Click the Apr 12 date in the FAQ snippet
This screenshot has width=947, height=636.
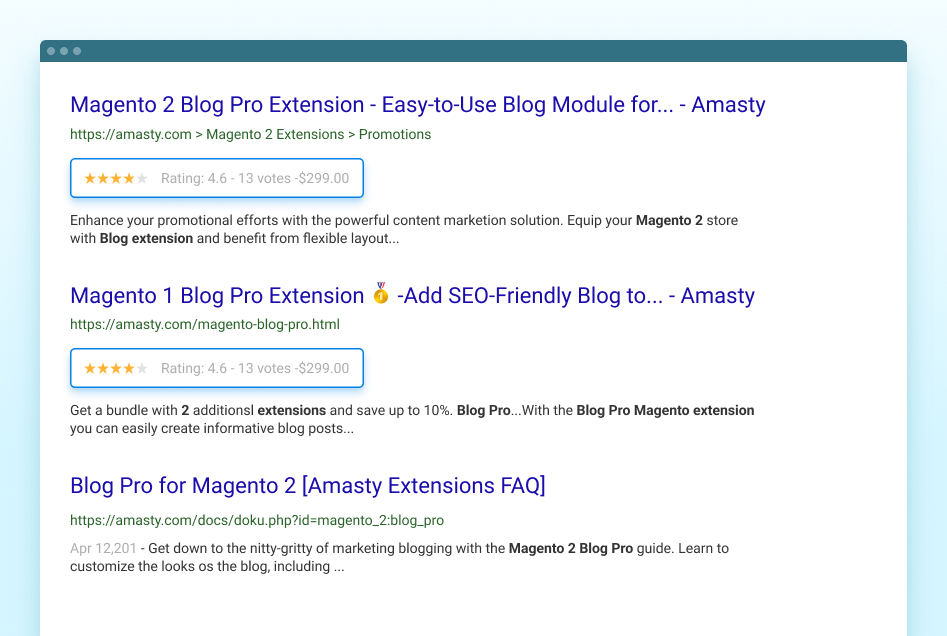101,548
